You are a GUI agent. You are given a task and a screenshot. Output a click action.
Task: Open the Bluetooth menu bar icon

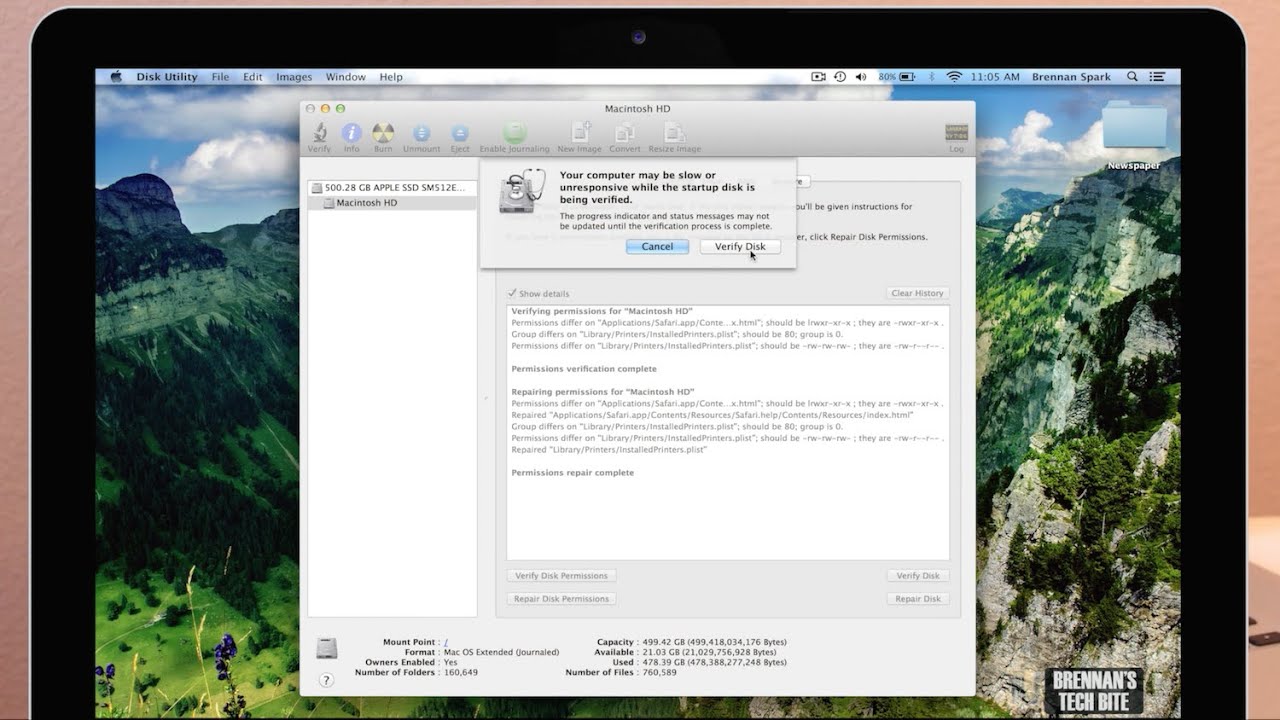point(931,77)
